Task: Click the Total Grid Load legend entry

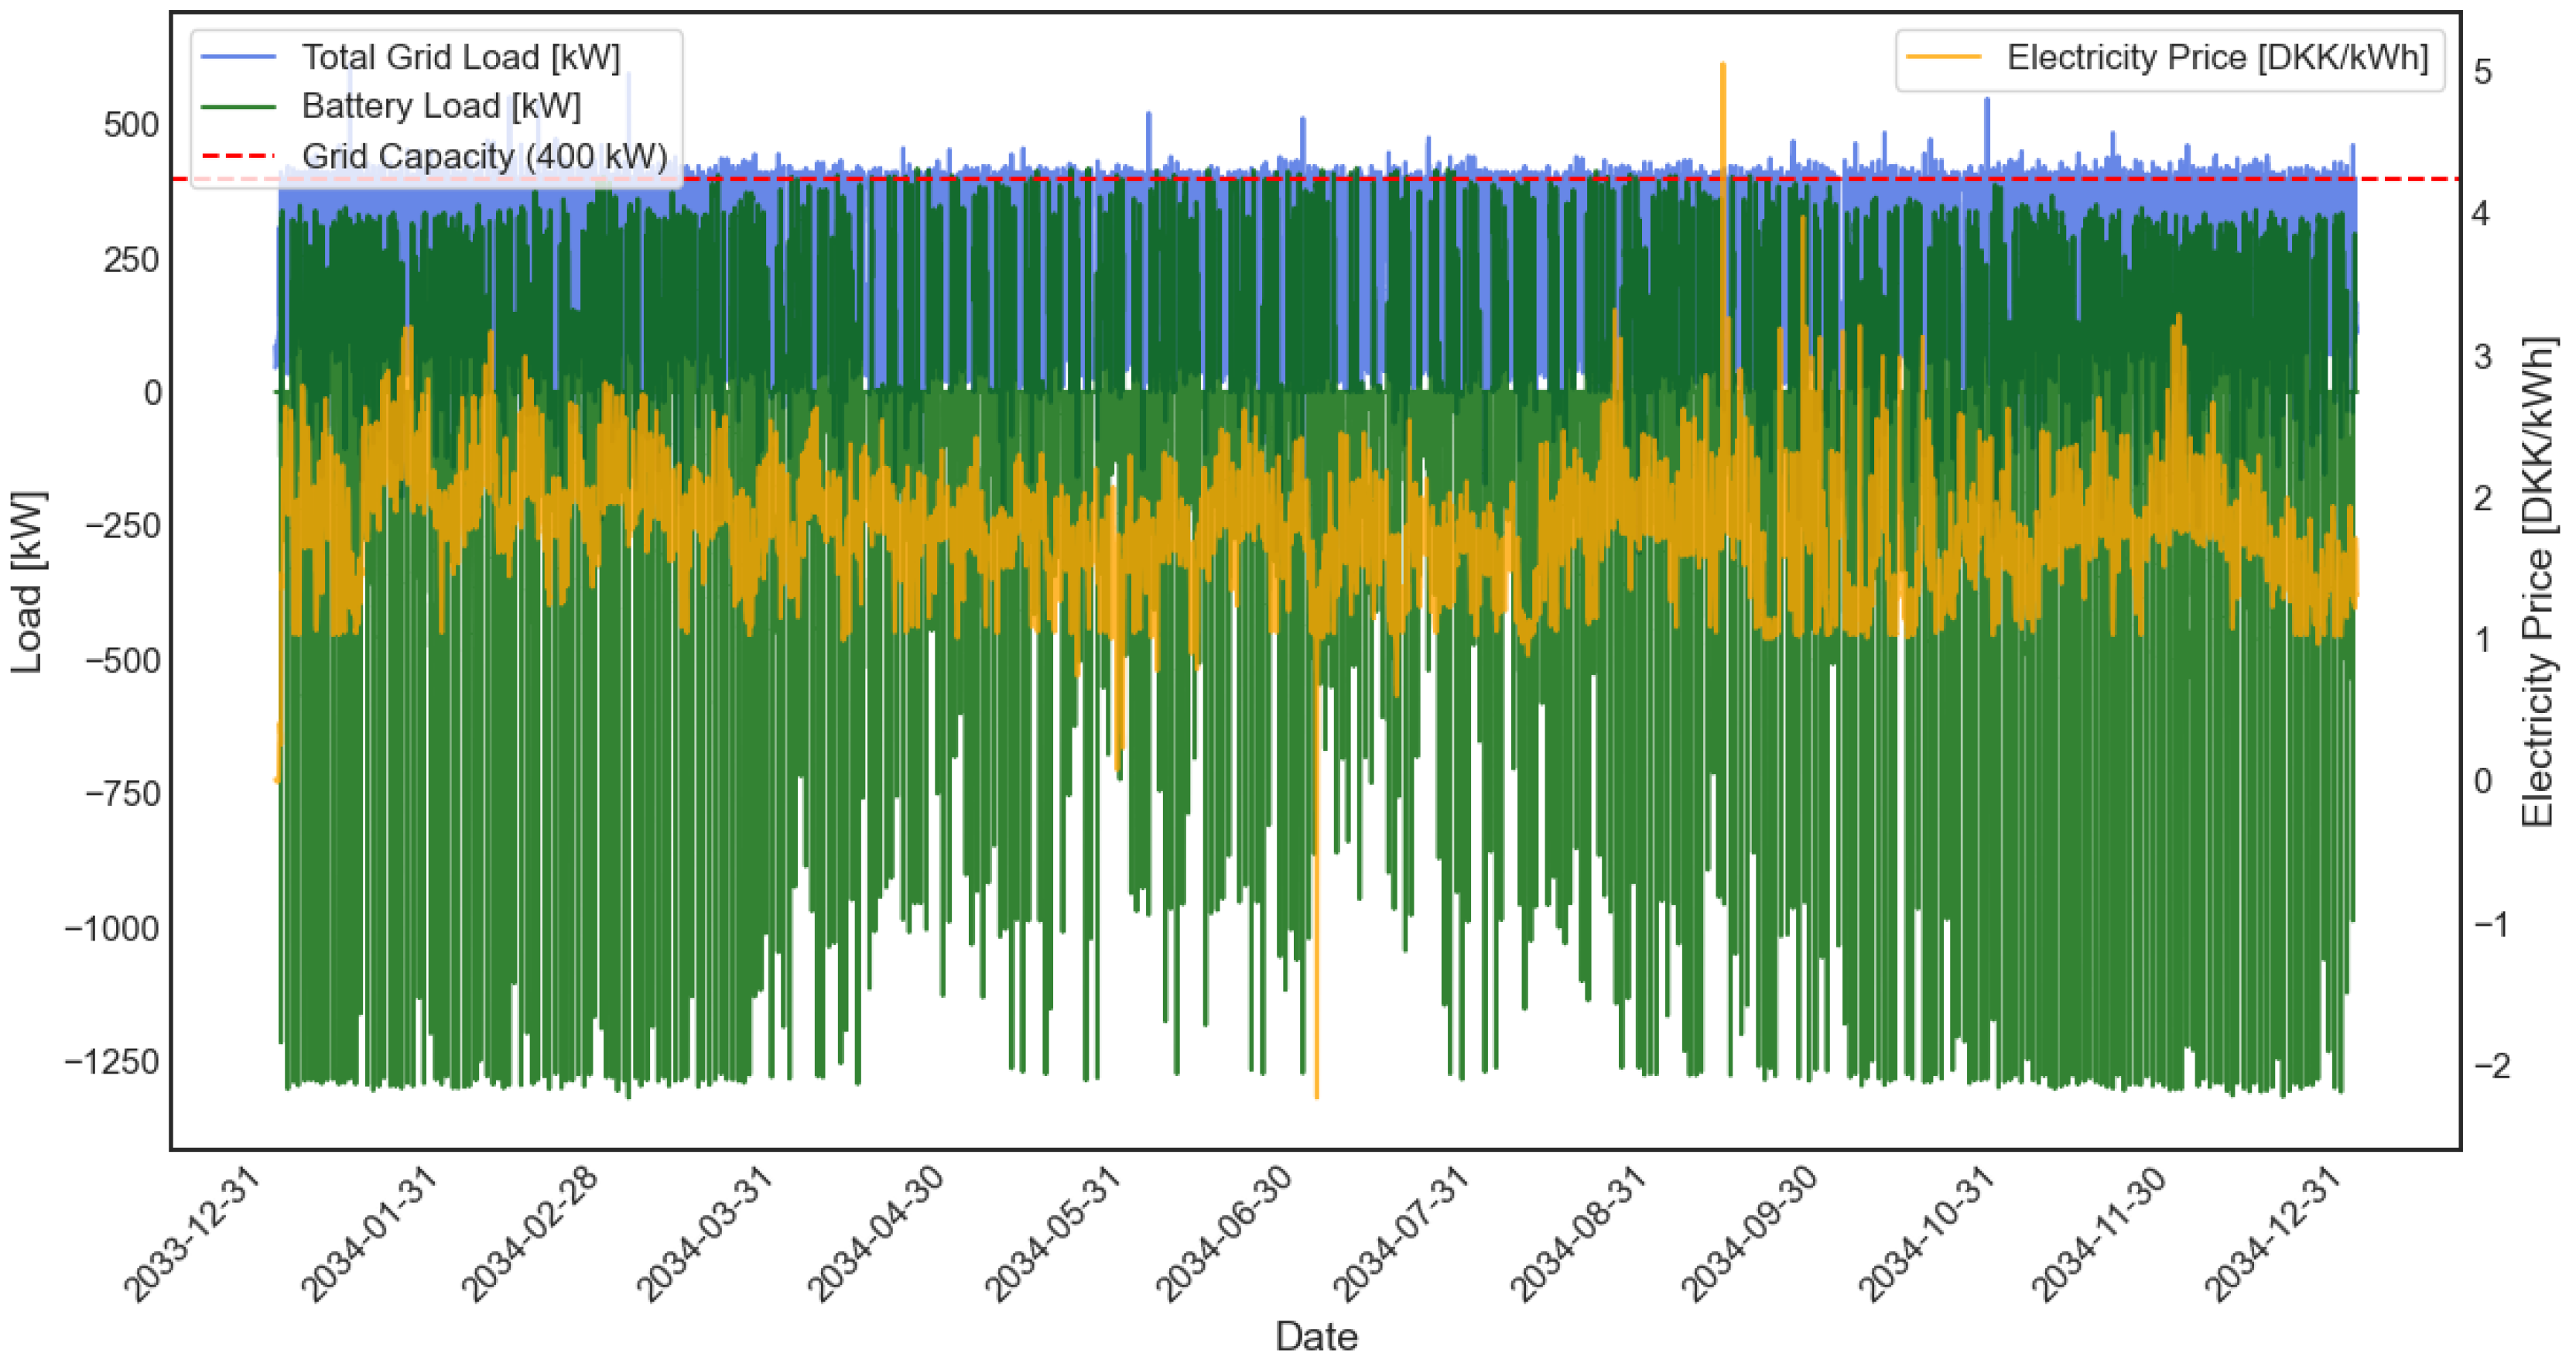Action: click(460, 57)
